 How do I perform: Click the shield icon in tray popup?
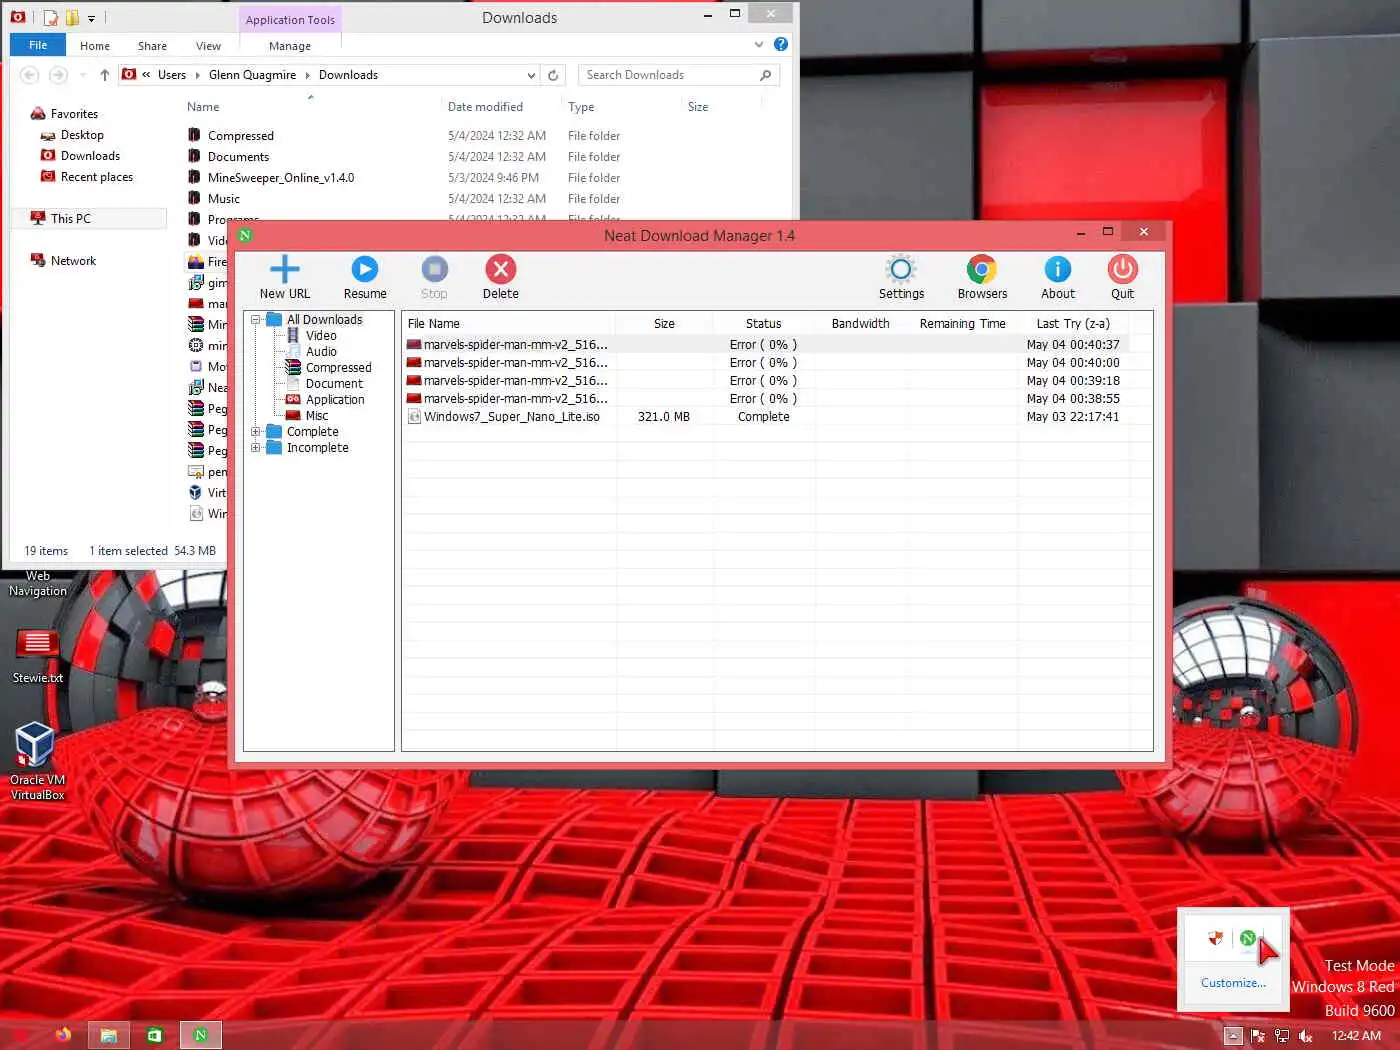[x=1215, y=938]
